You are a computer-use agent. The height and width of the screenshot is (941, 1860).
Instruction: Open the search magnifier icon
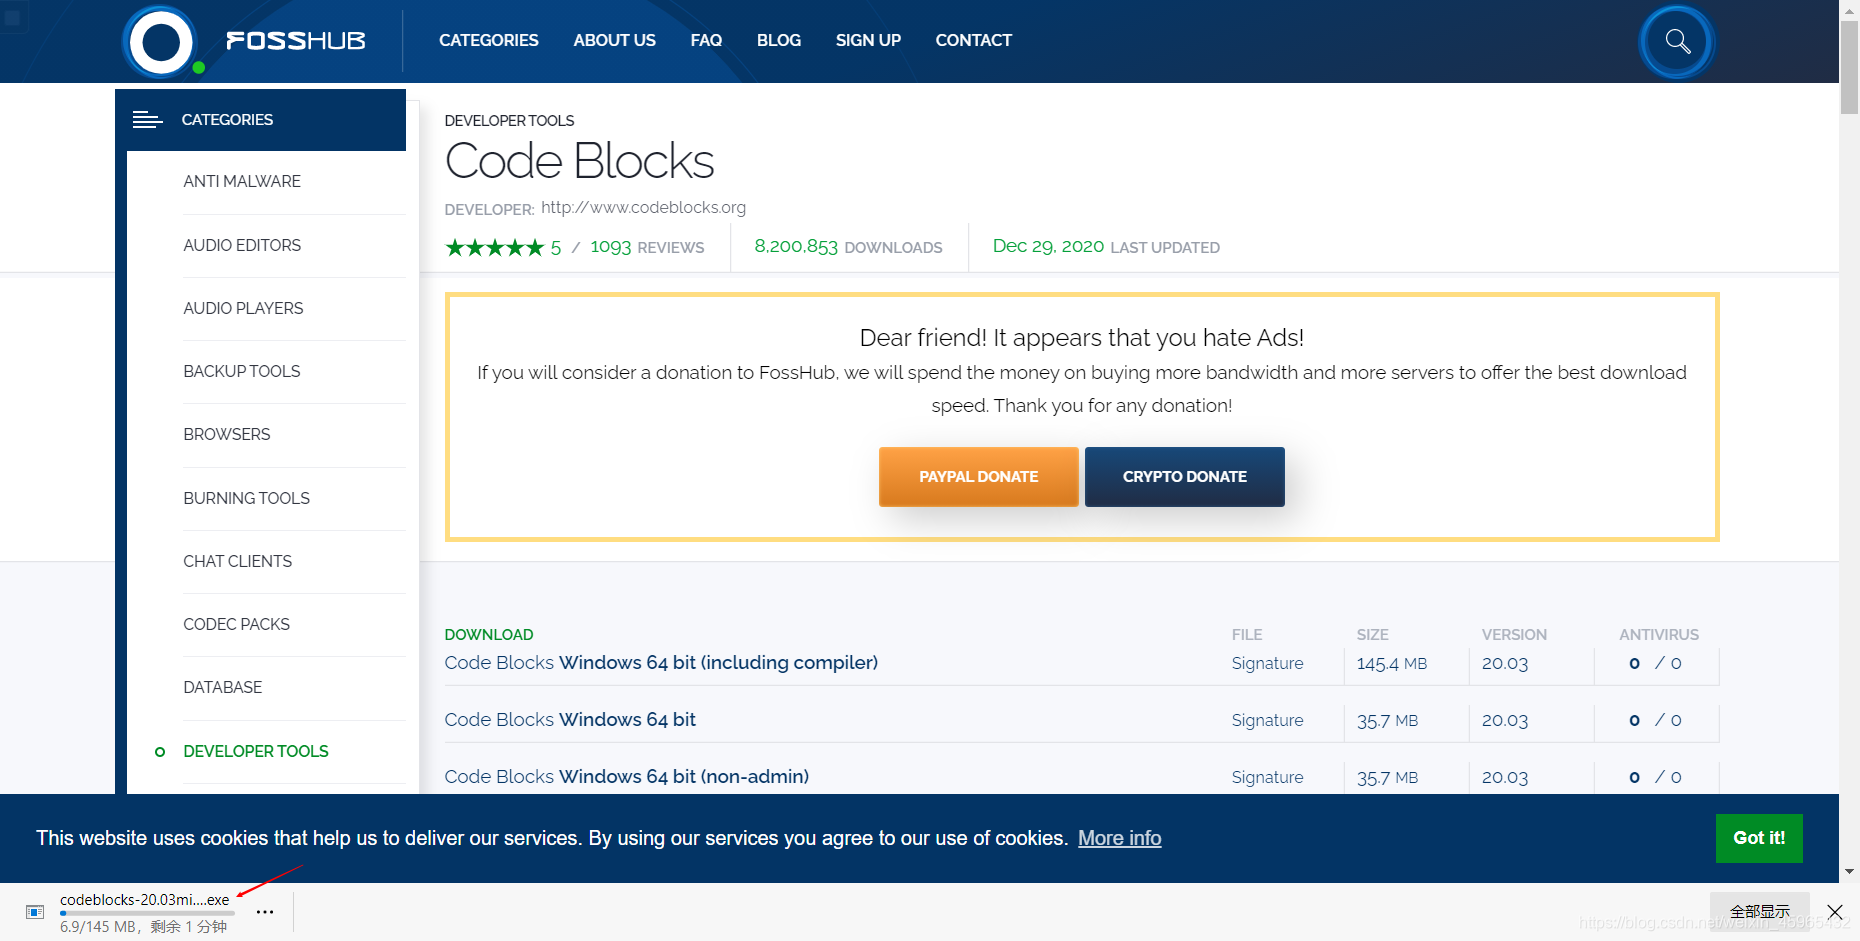(1677, 42)
